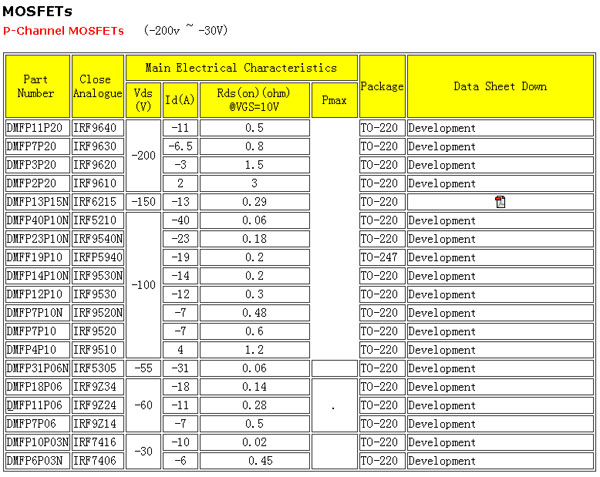Click the P-Channel MOSFETs red heading

click(x=64, y=31)
